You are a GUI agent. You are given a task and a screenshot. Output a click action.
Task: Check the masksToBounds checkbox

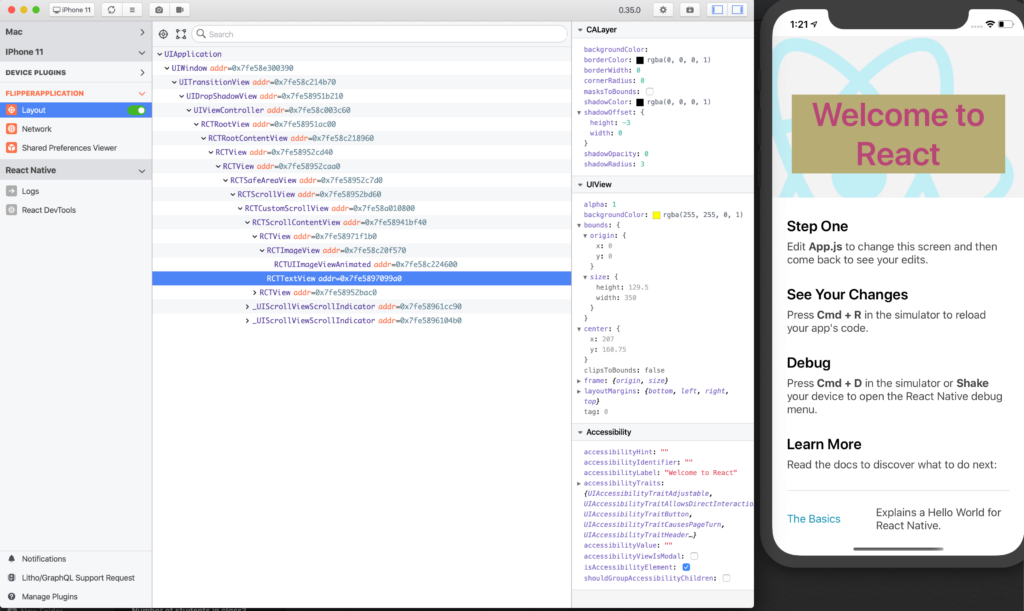click(650, 91)
